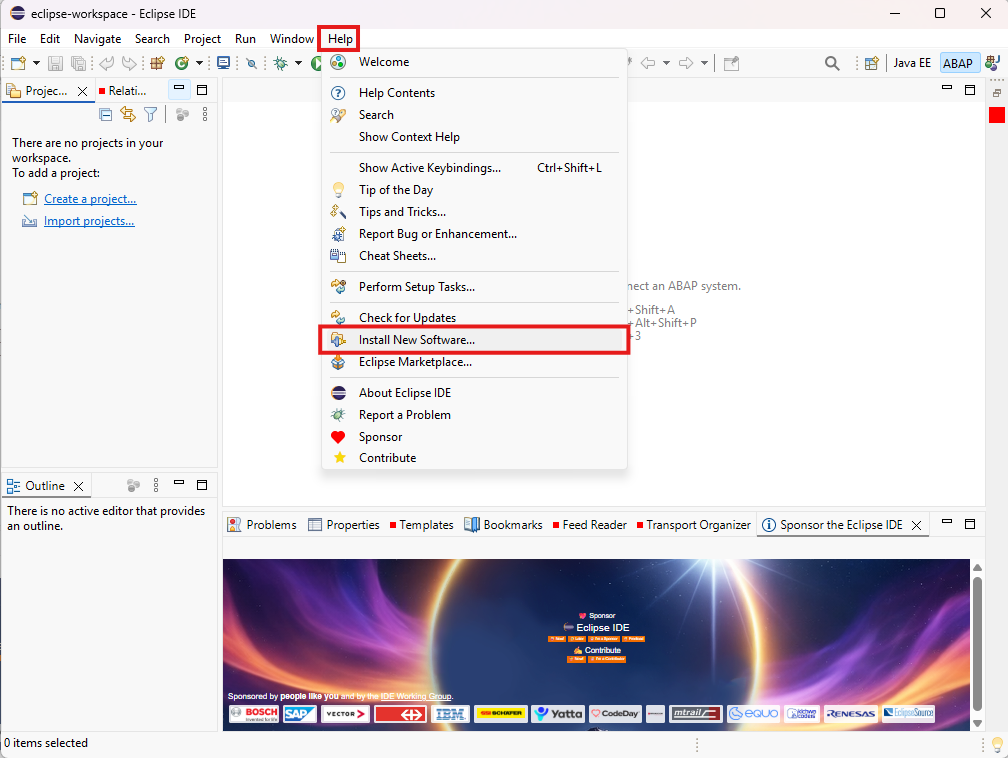Switch to the ABAP perspective
Image resolution: width=1008 pixels, height=758 pixels.
pos(958,63)
